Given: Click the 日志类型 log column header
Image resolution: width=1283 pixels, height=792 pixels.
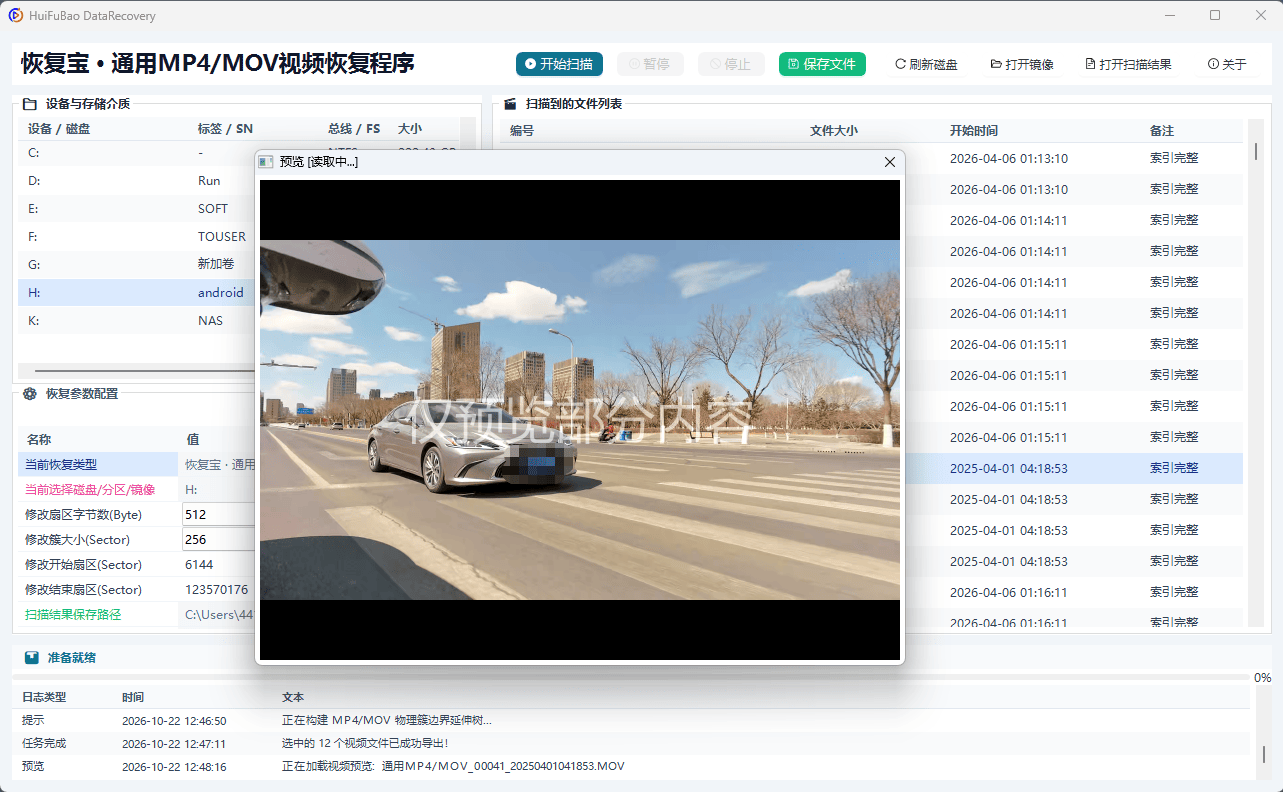Looking at the screenshot, I should (44, 697).
